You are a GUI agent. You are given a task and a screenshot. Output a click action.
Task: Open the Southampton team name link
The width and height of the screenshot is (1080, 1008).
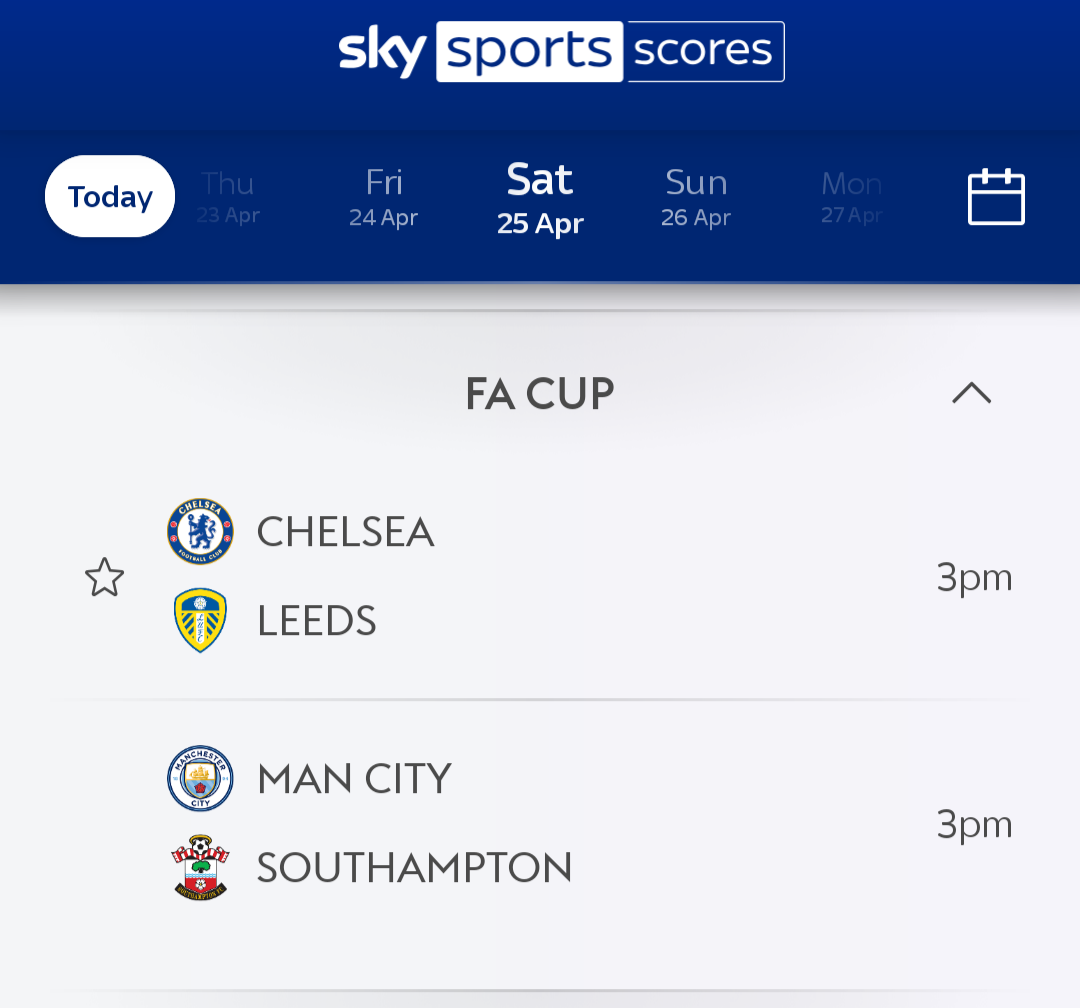coord(414,868)
